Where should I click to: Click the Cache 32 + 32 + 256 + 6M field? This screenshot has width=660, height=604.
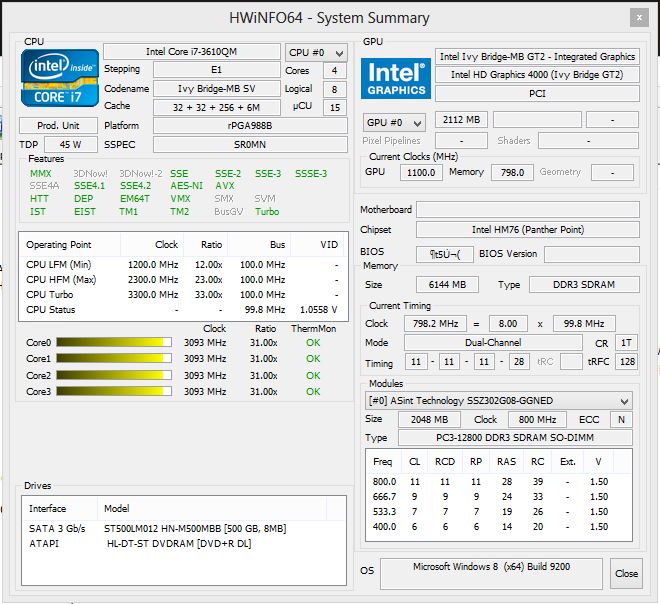point(216,107)
